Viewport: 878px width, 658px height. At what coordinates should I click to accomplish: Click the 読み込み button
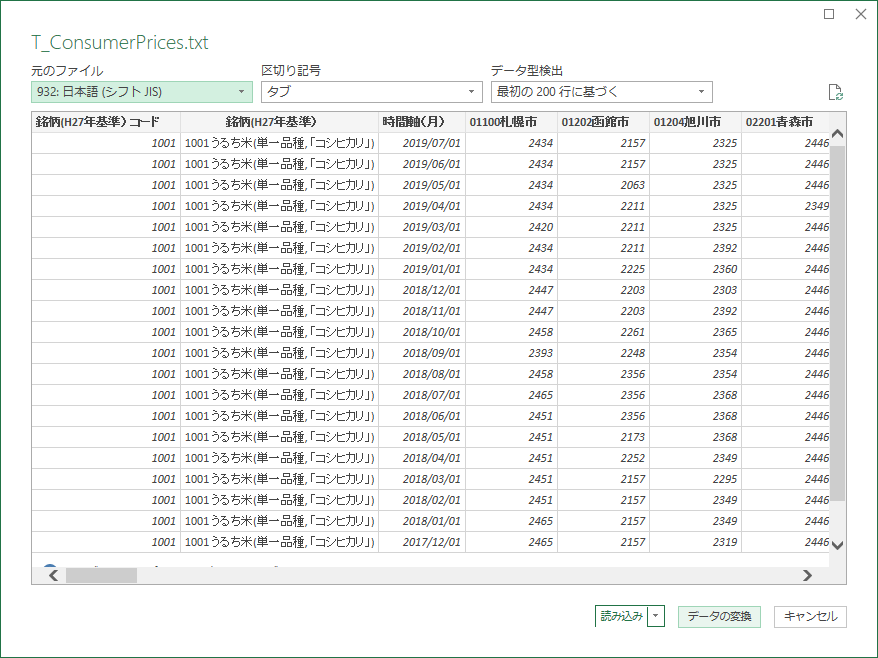click(621, 617)
